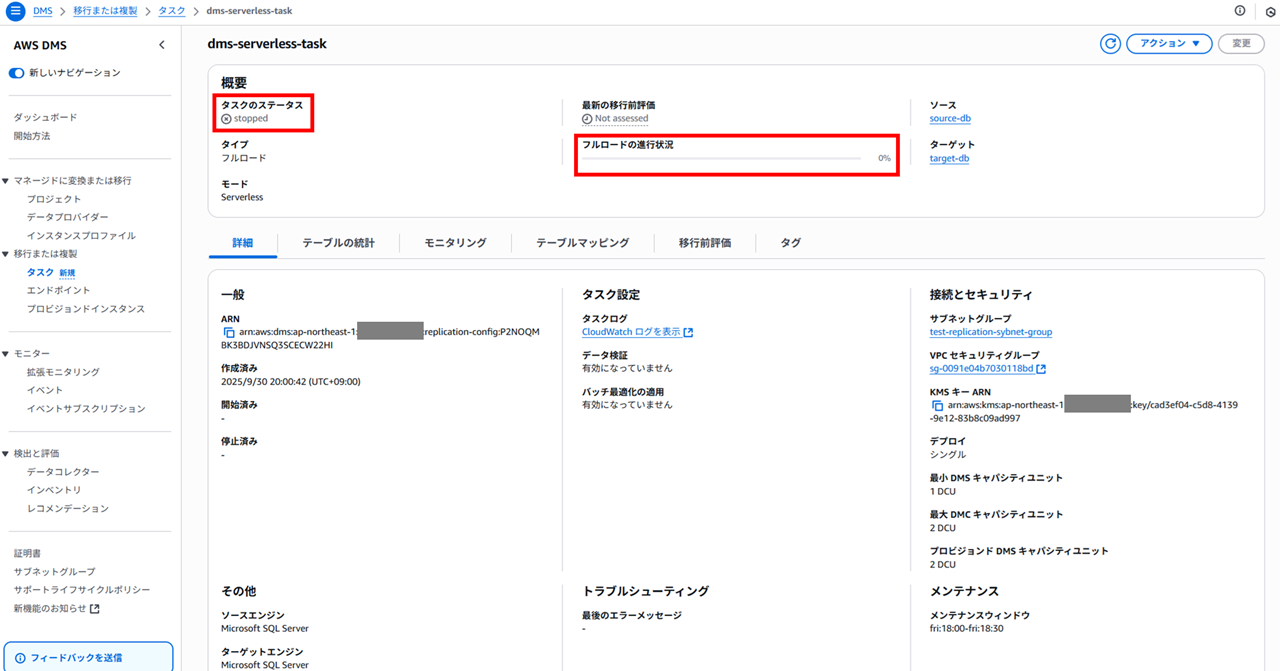
Task: Click the タスク breadcrumb link
Action: [x=172, y=11]
